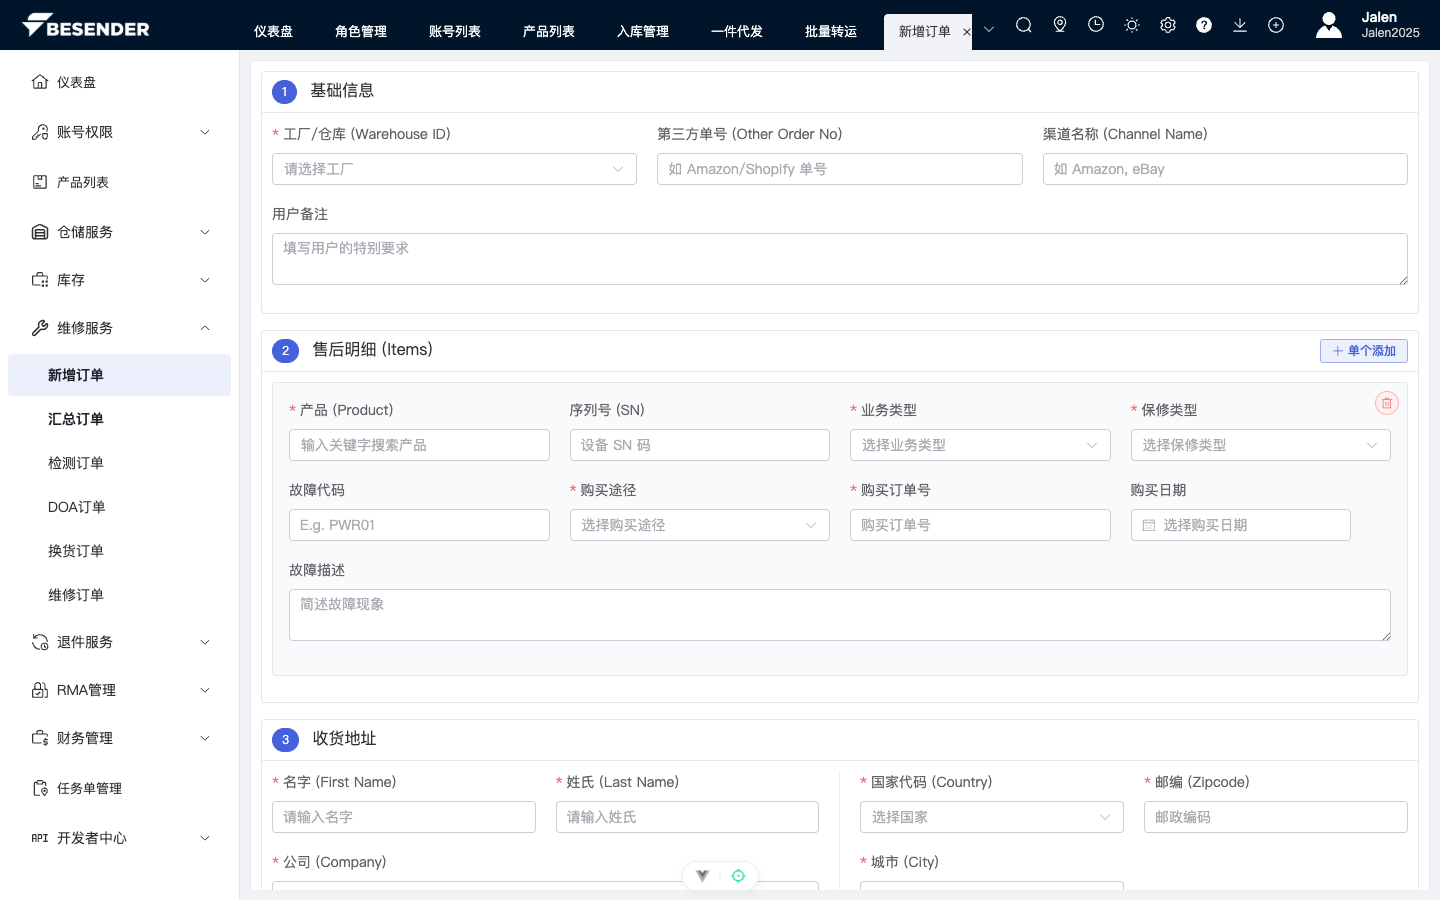
Task: Click the 账号权限 sidebar icon
Action: (x=40, y=132)
